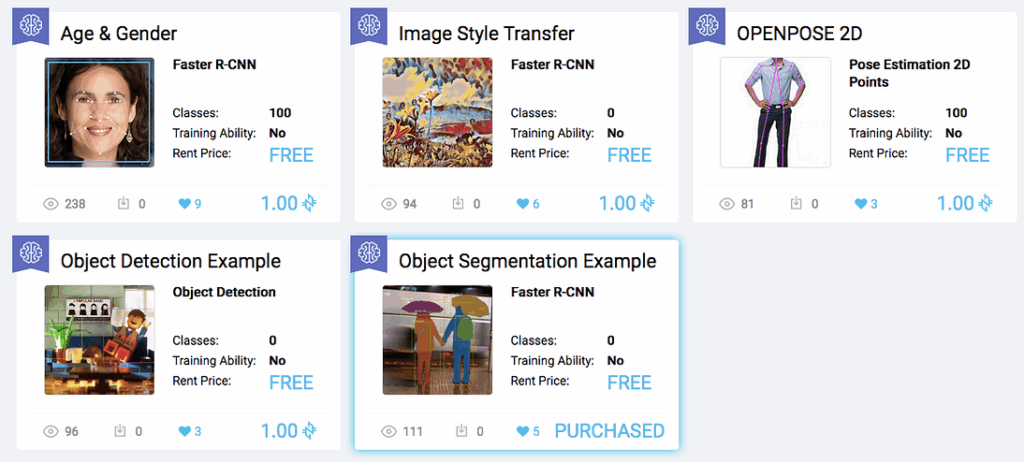Image resolution: width=1024 pixels, height=462 pixels.
Task: Like the Image Style Transfer model via heart icon
Action: [522, 204]
